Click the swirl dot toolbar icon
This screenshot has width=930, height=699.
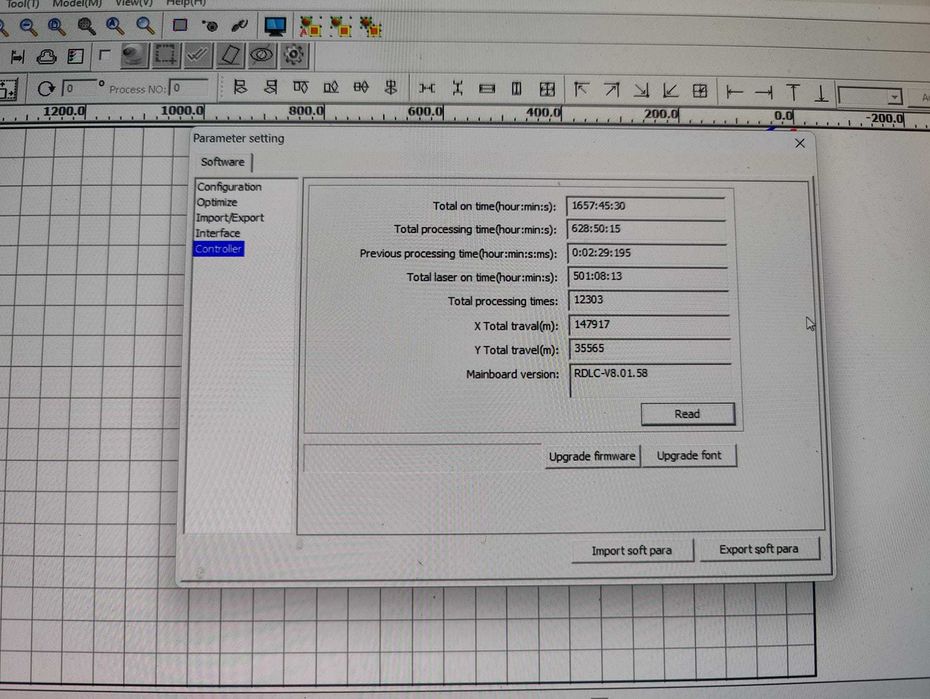pyautogui.click(x=210, y=25)
